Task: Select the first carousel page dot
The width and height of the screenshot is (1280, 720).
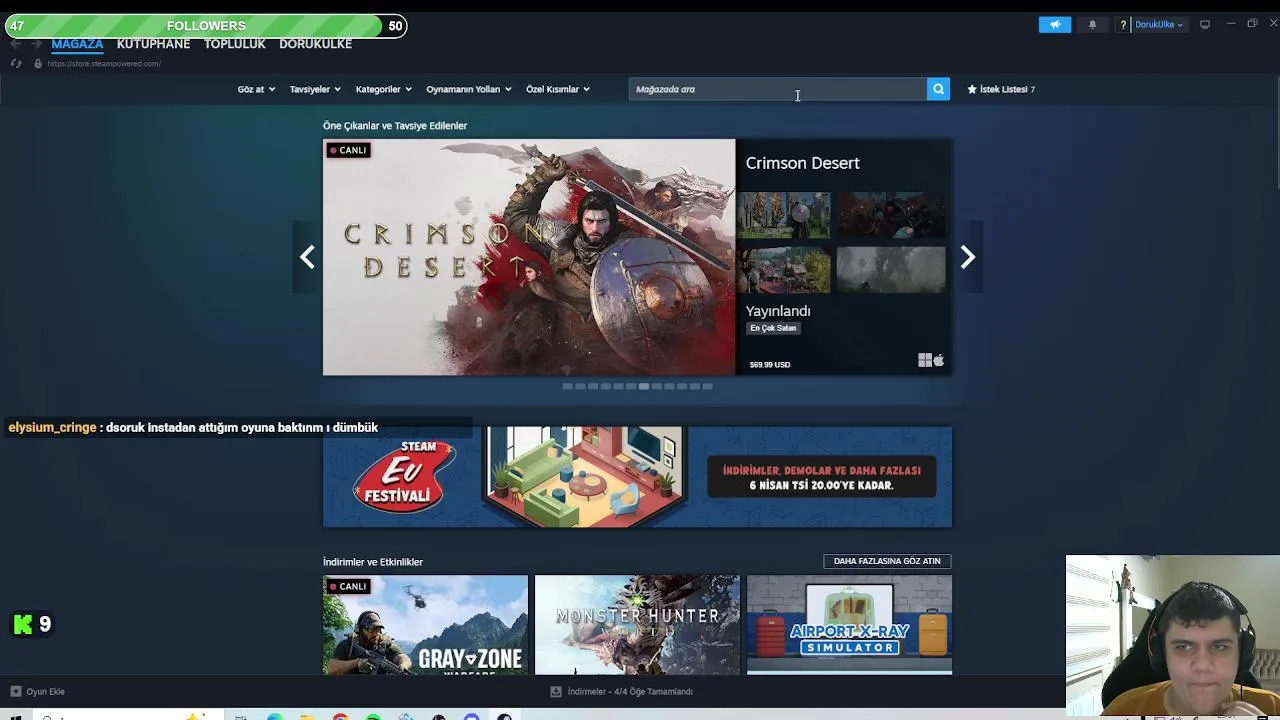Action: click(567, 386)
